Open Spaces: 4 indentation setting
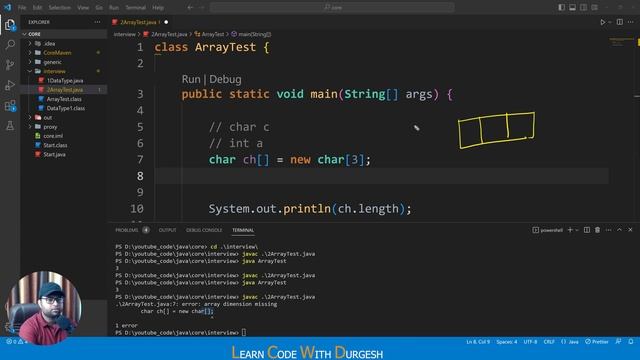 click(x=507, y=342)
